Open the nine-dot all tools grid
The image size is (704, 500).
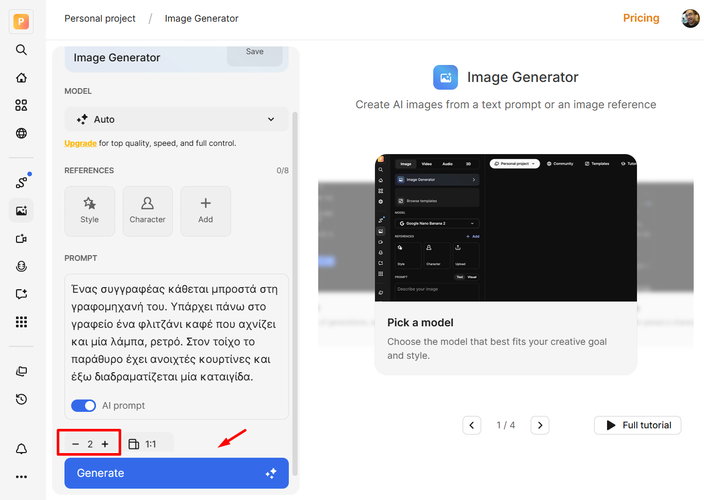tap(21, 322)
